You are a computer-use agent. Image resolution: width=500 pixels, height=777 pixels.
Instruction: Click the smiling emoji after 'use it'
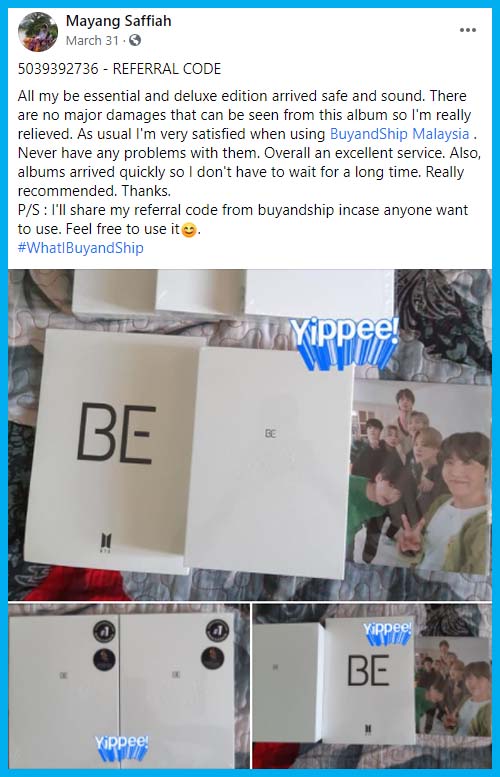pyautogui.click(x=188, y=230)
